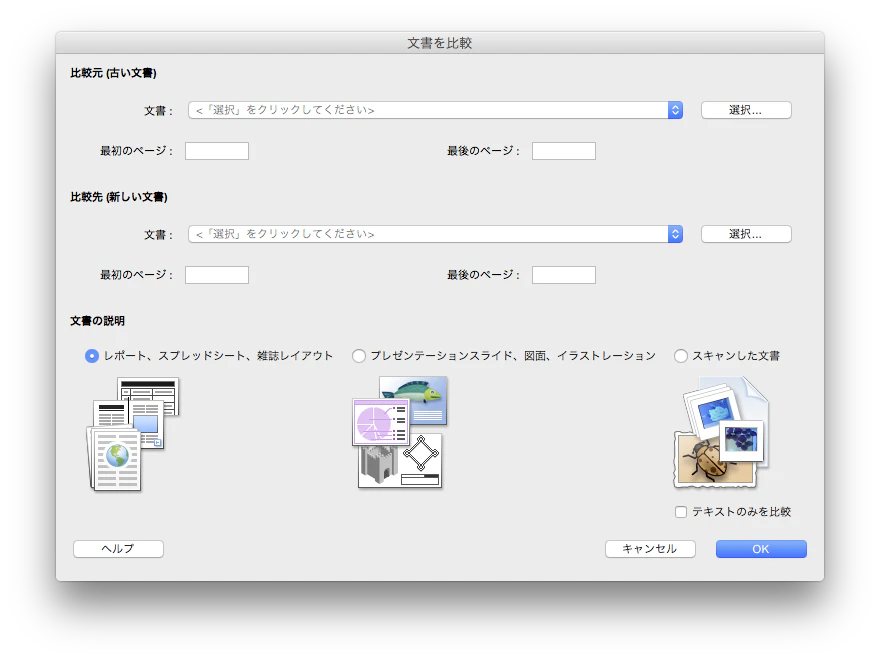Open the old document (比較元) dropdown arrow
Viewport: 880px width, 661px height.
[x=675, y=110]
